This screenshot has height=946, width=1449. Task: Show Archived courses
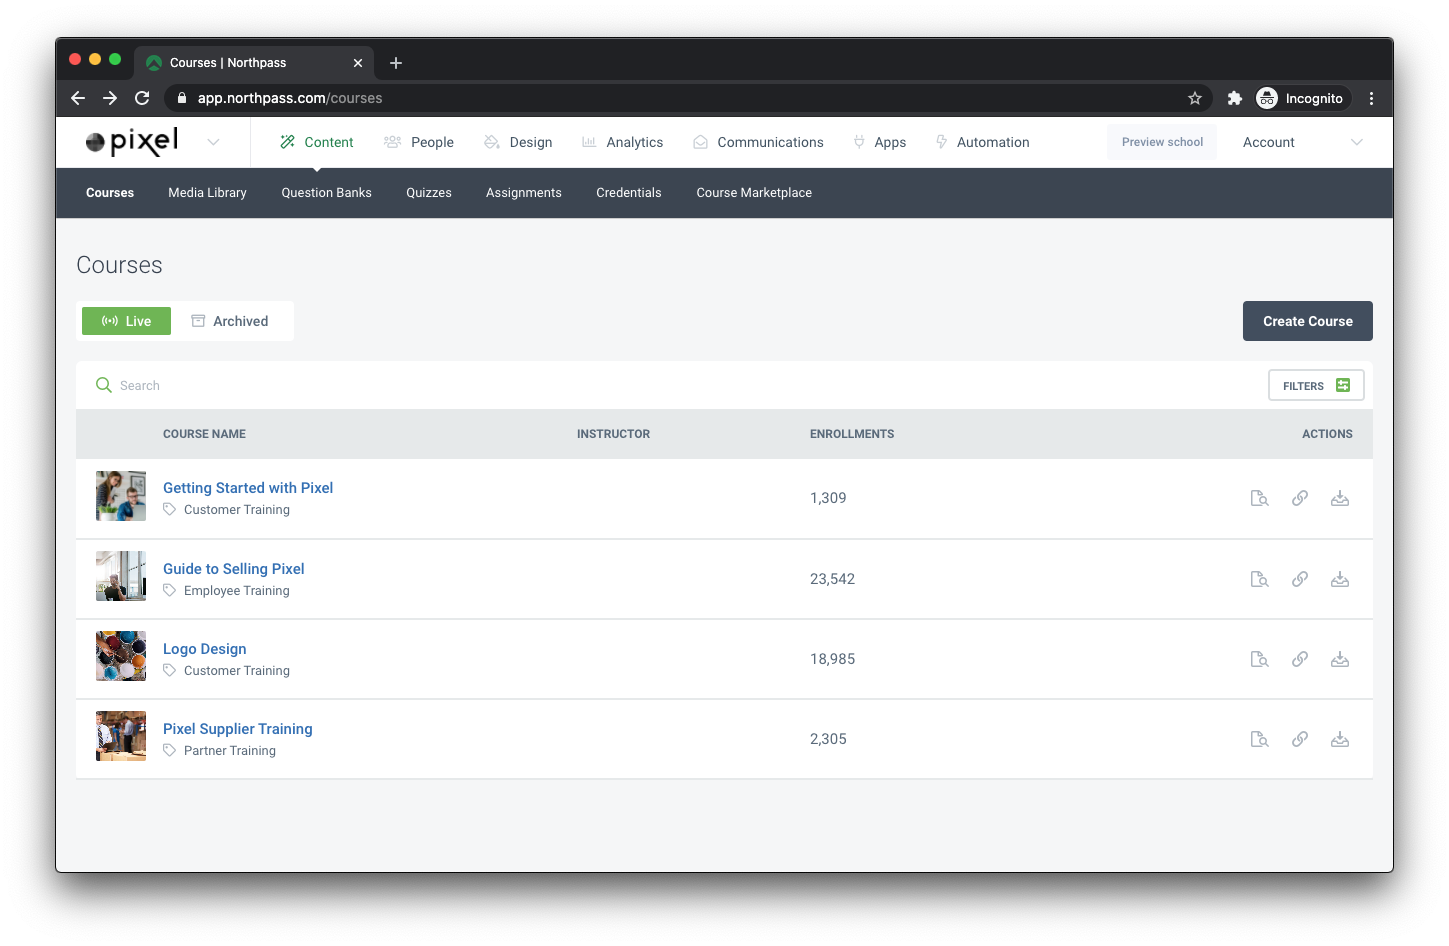click(230, 321)
